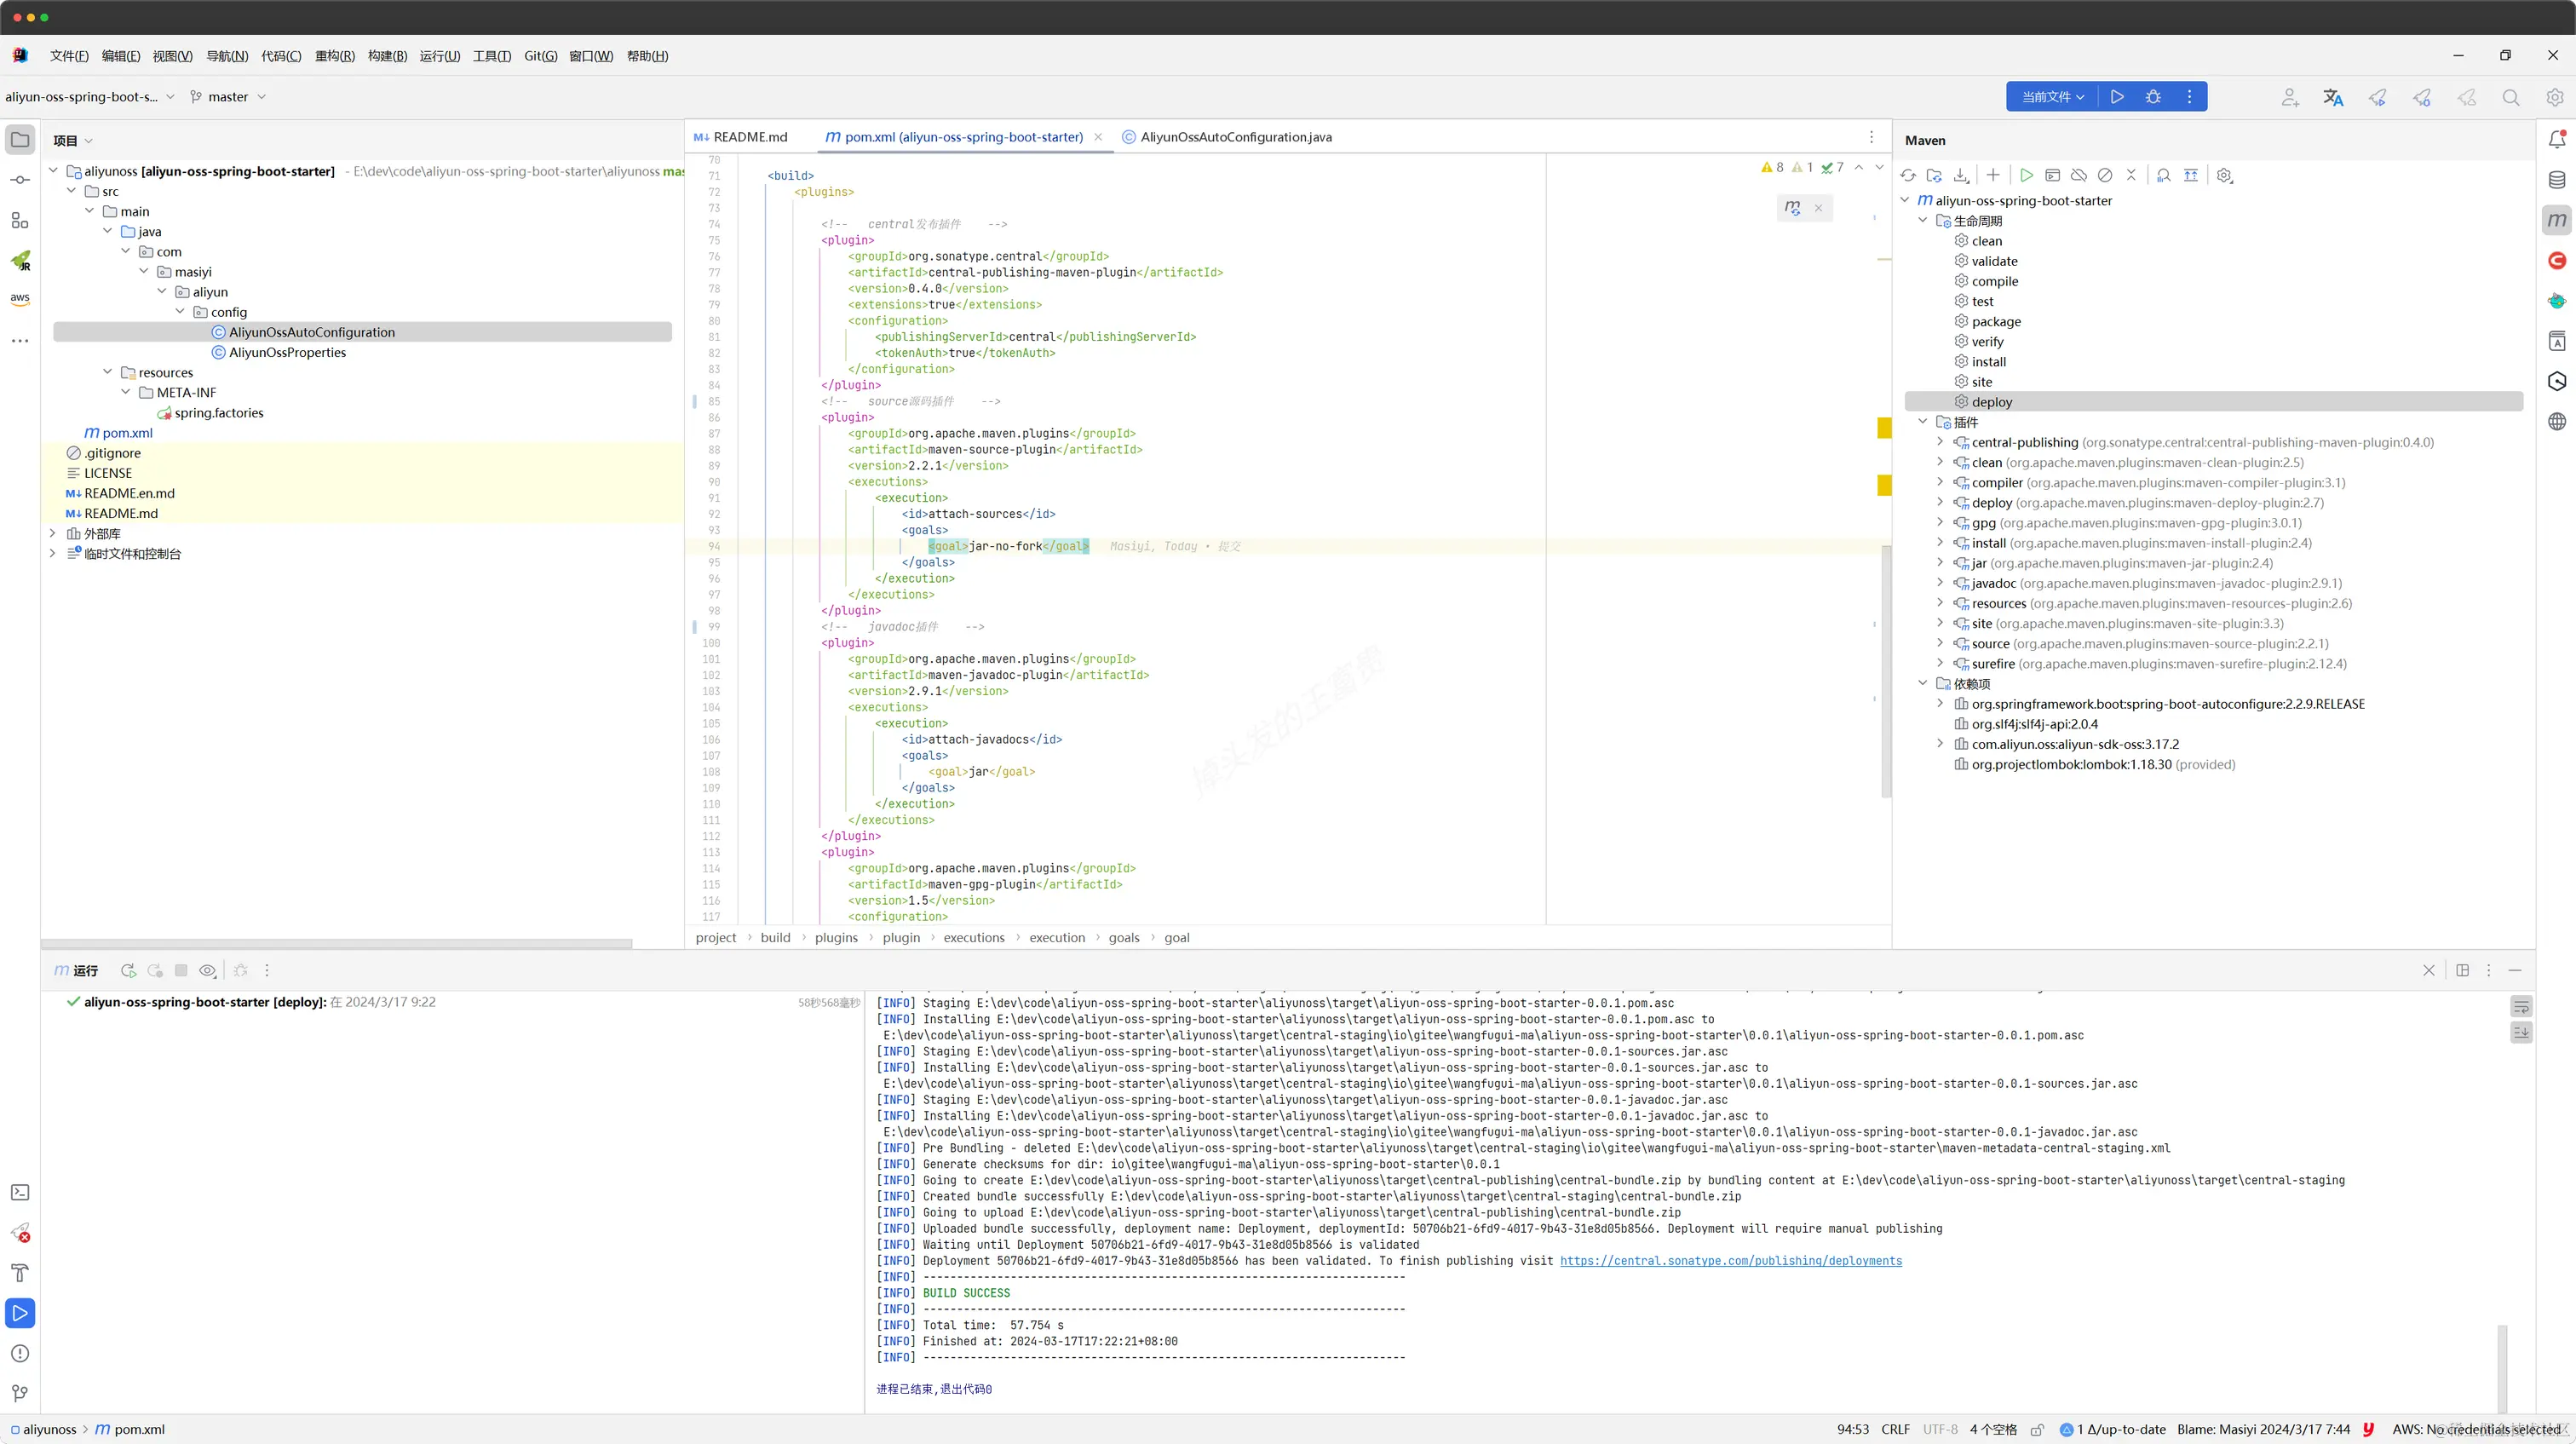The height and width of the screenshot is (1444, 2576).
Task: Reload all Maven projects
Action: pyautogui.click(x=1908, y=175)
